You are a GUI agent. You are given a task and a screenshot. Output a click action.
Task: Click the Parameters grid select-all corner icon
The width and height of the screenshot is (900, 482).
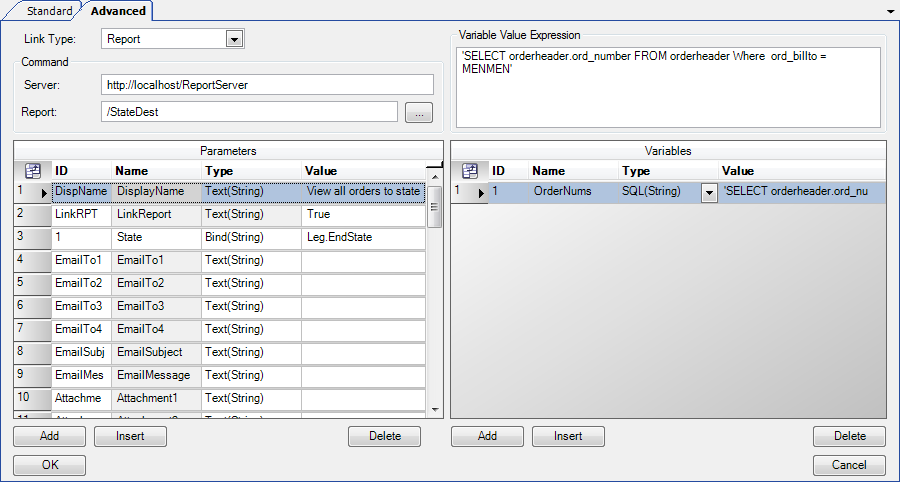pos(32,171)
